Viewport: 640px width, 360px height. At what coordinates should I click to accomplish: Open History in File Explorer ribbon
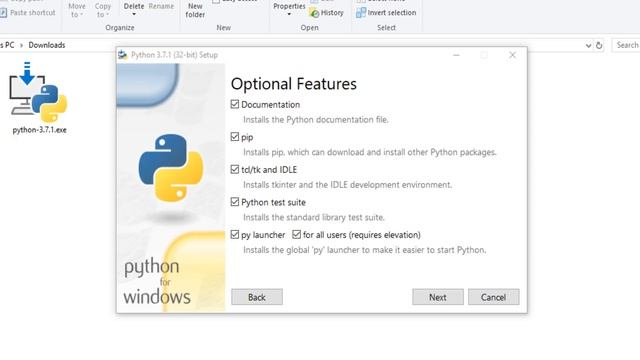click(327, 13)
